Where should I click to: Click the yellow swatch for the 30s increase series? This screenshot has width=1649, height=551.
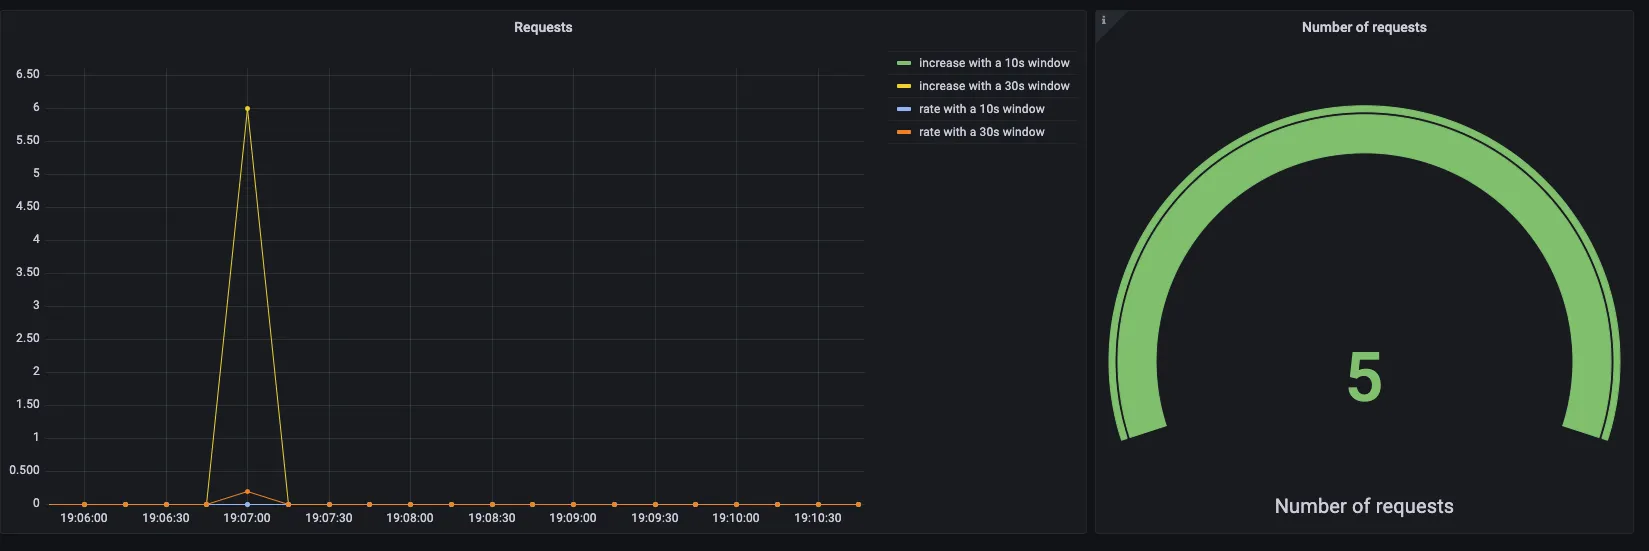point(904,86)
